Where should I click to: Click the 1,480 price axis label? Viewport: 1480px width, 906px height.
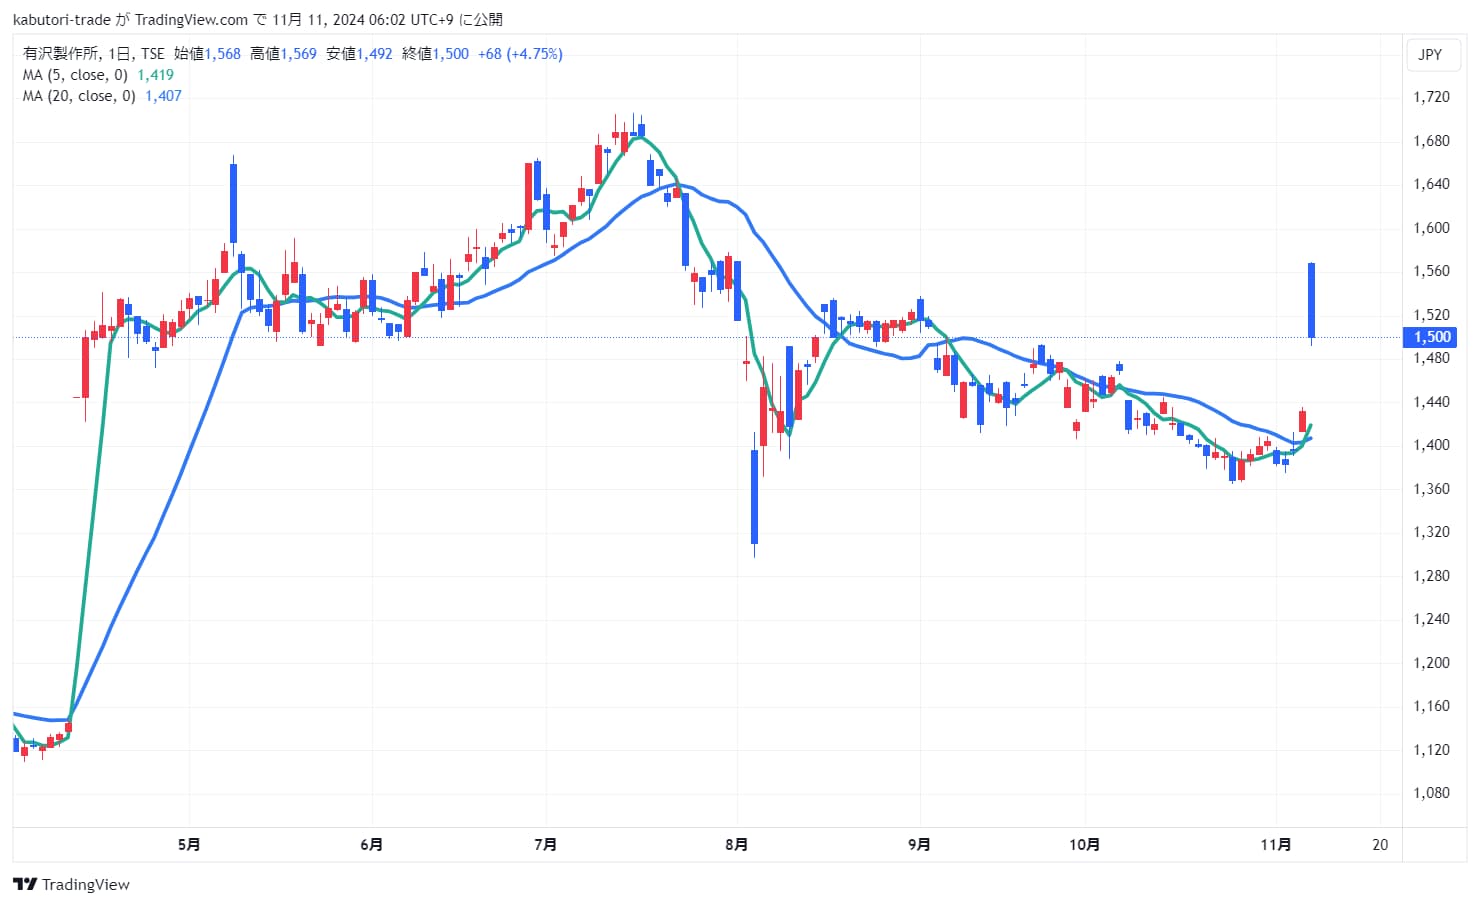(x=1431, y=358)
